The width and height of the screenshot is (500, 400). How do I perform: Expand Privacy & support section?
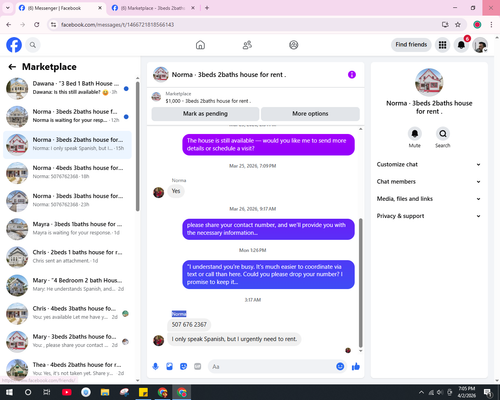[x=429, y=216]
